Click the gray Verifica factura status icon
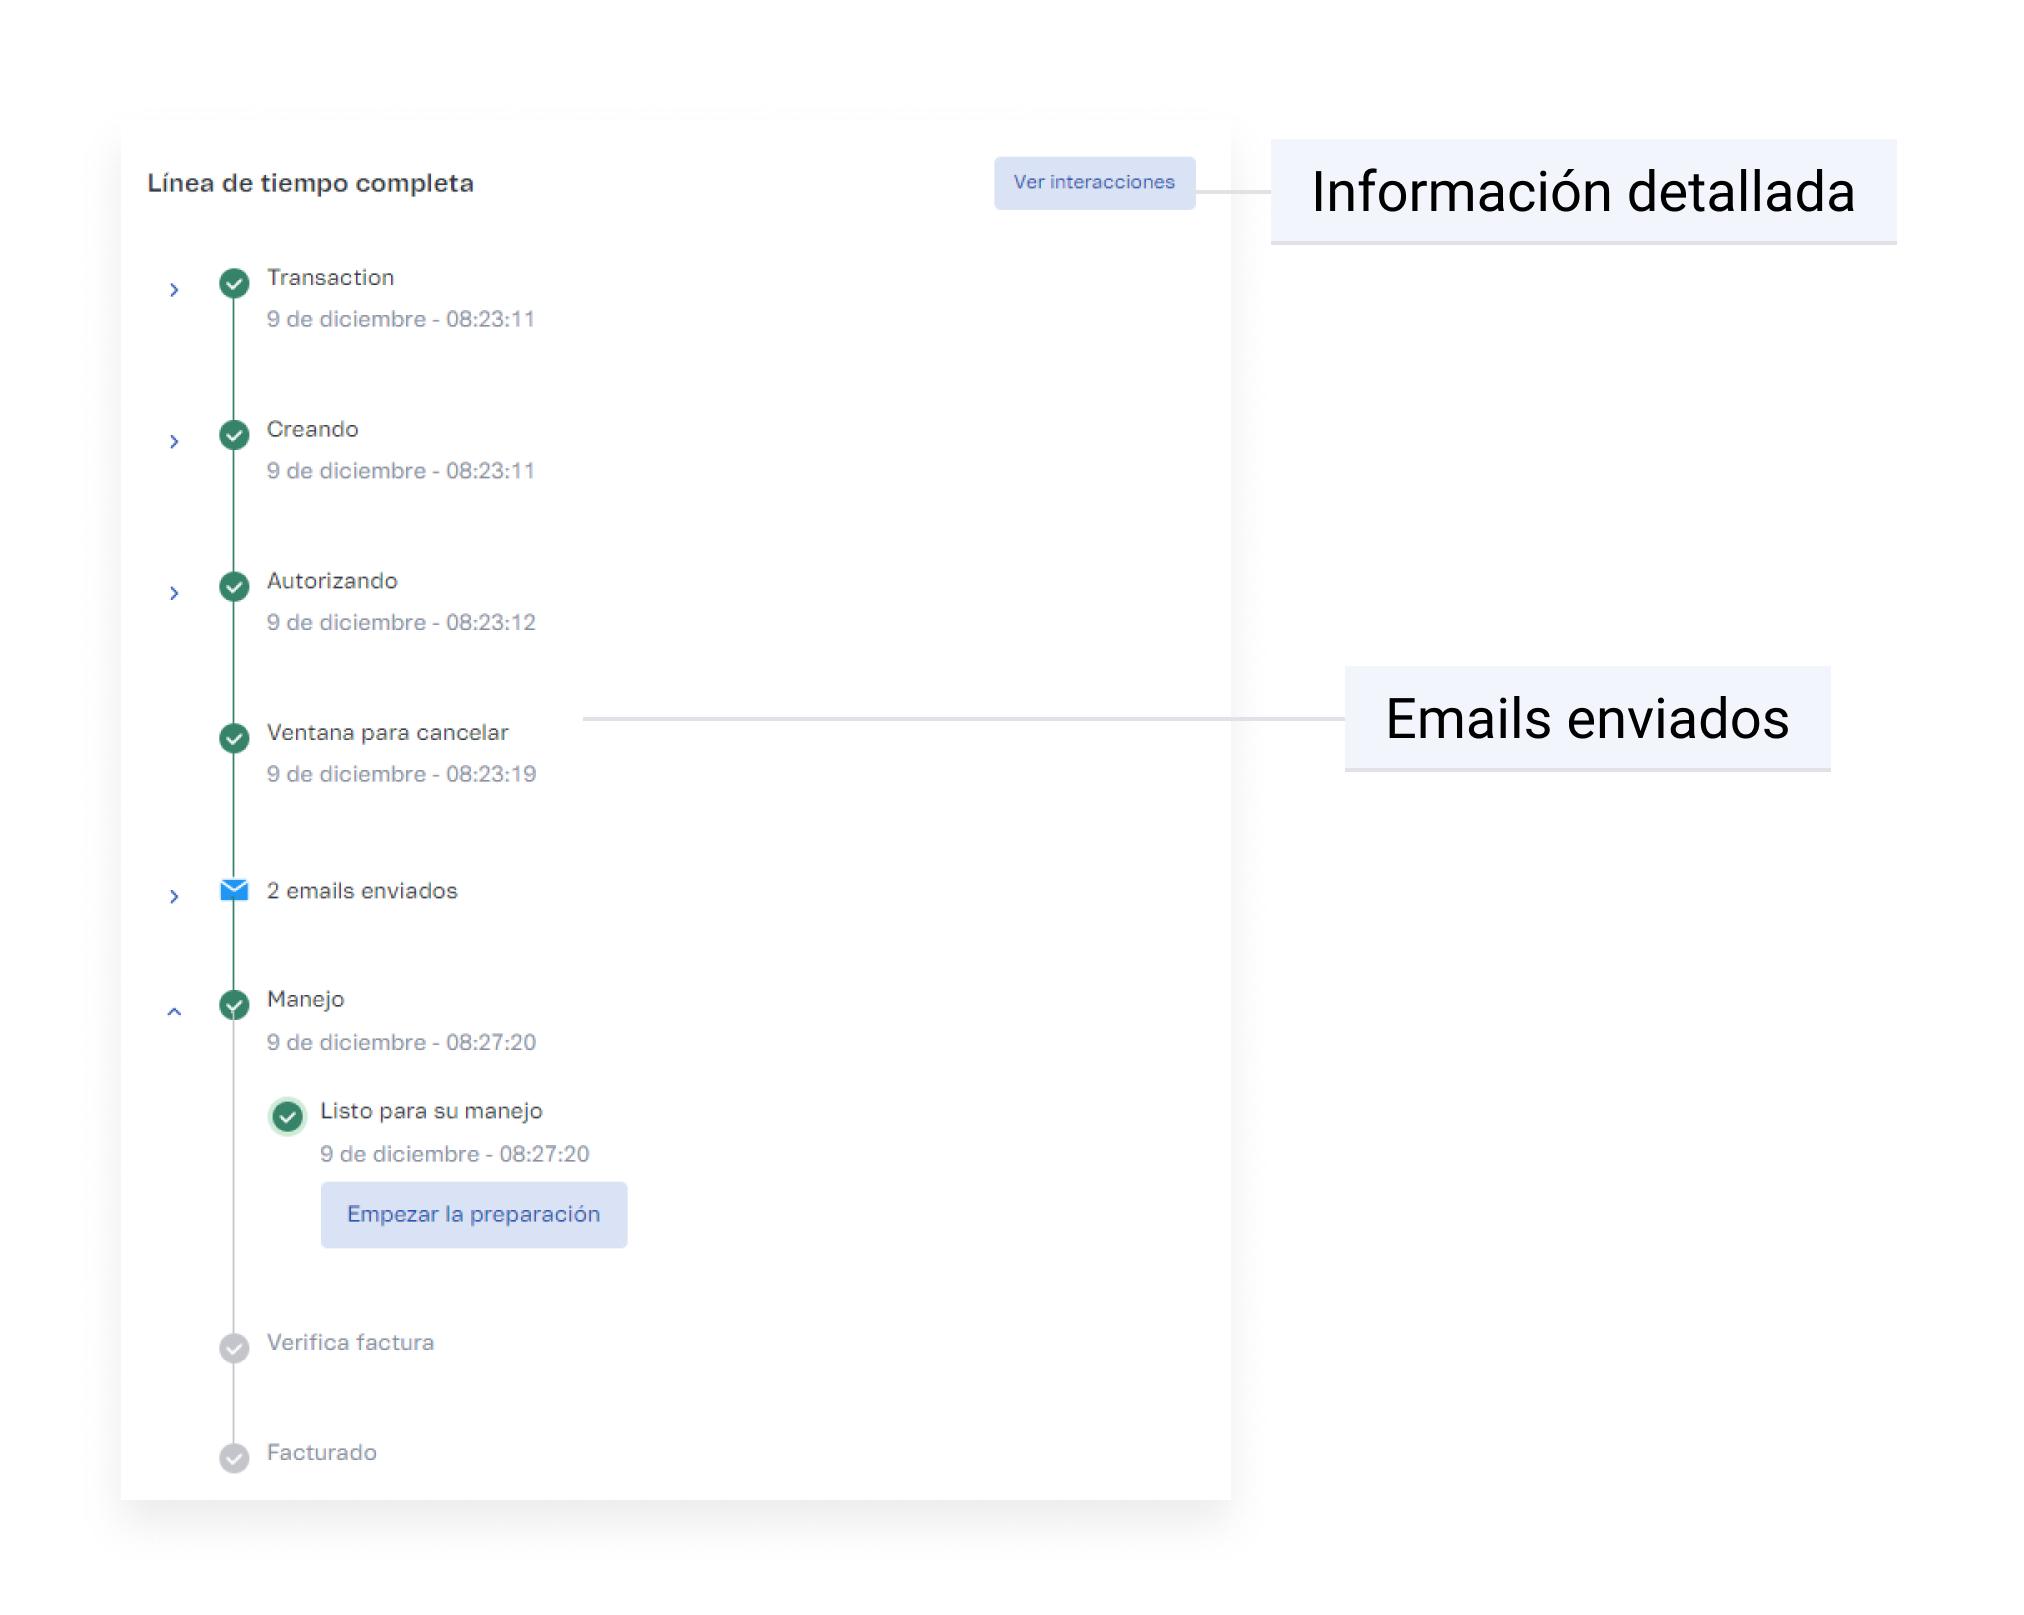 234,1348
